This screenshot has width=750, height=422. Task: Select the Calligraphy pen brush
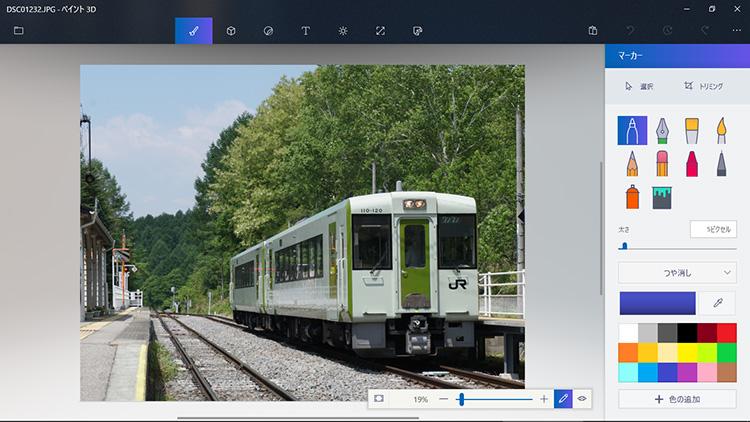662,130
